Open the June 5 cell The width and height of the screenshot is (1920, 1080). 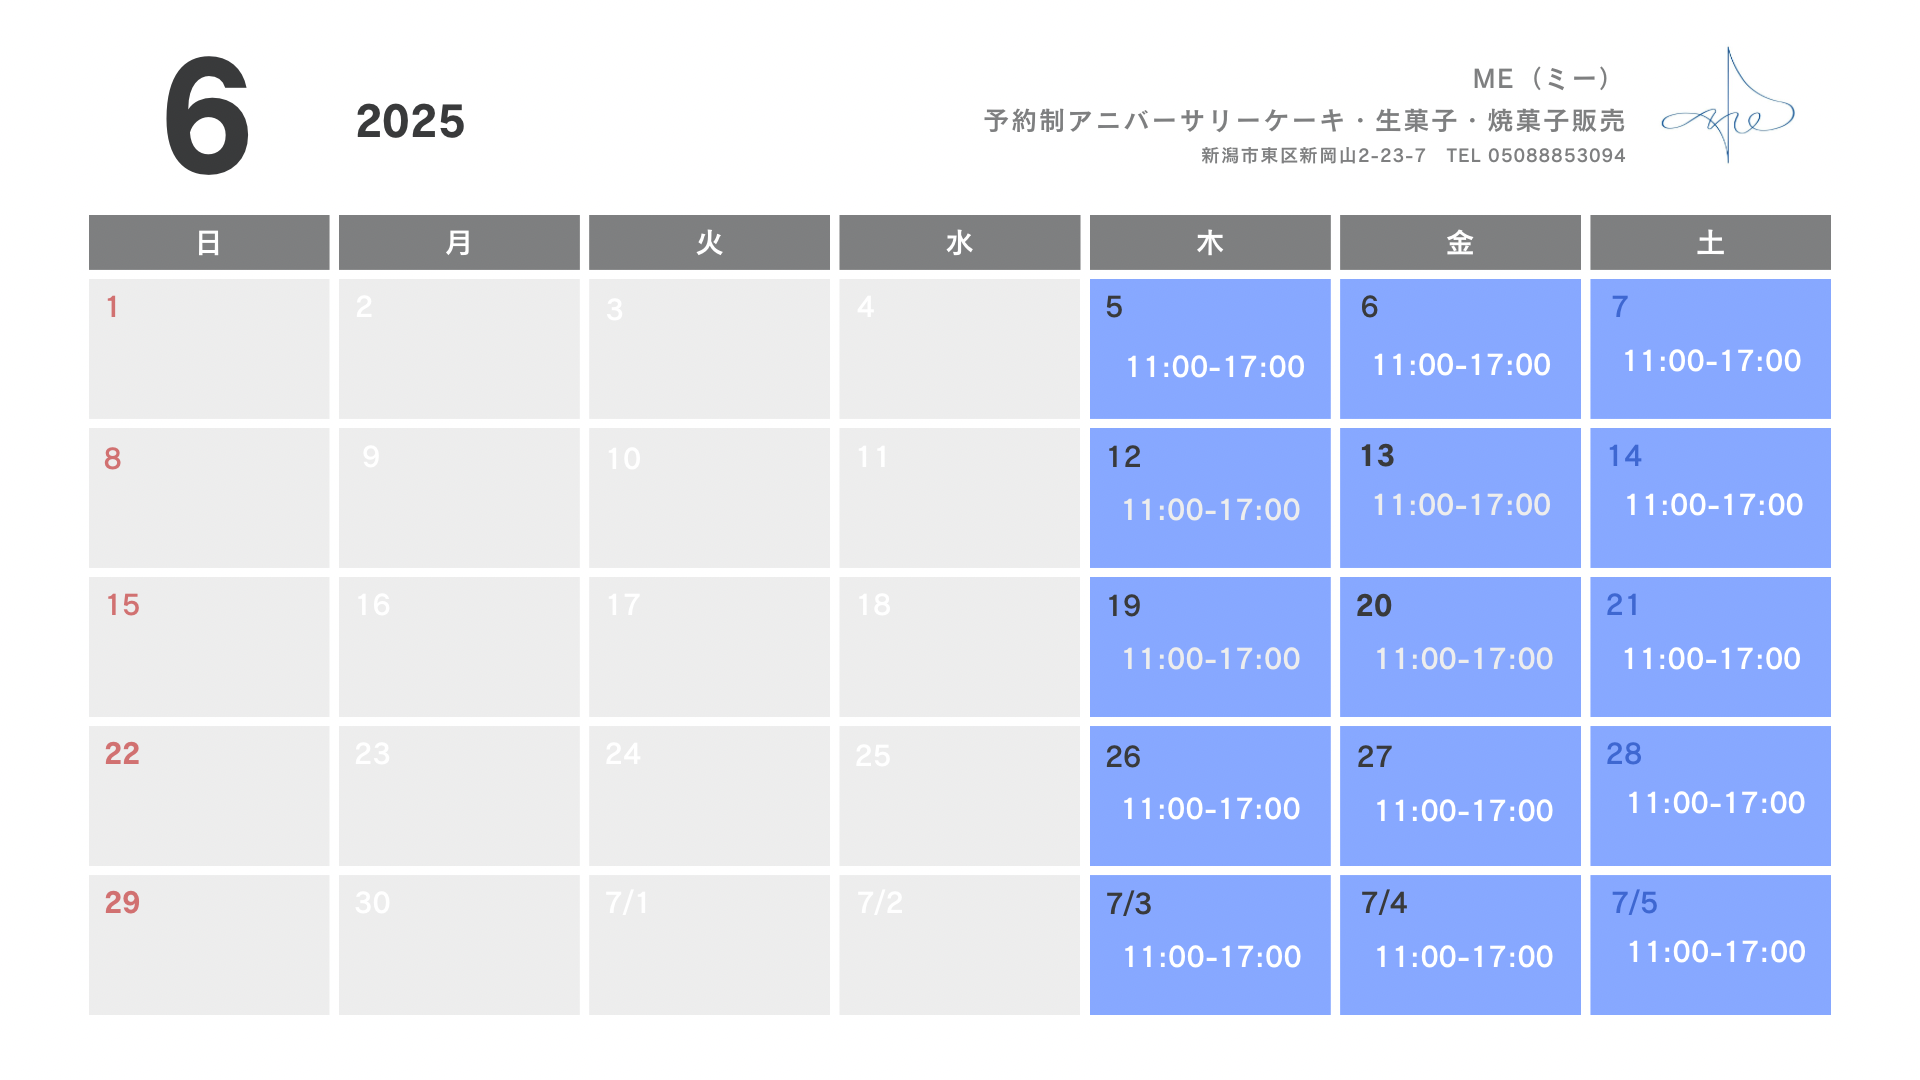coord(1210,349)
